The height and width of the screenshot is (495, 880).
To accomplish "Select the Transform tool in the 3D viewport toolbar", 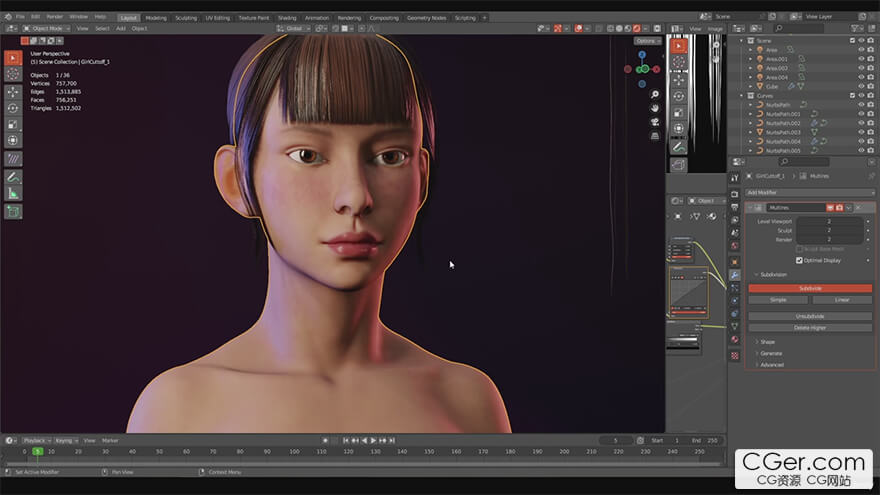I will 13,140.
